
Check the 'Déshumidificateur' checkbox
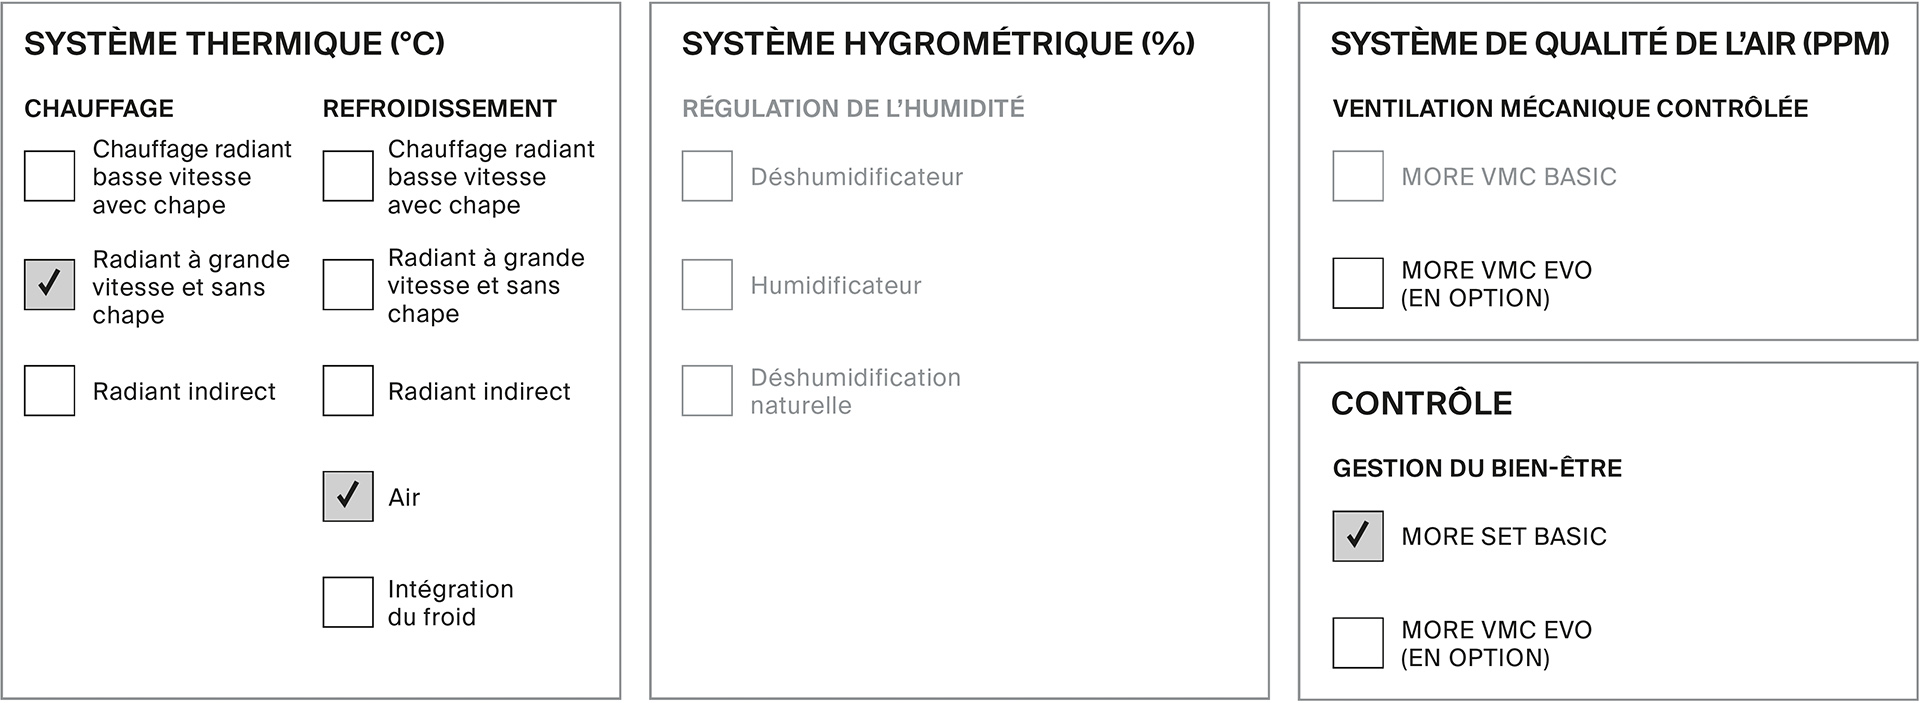707,176
